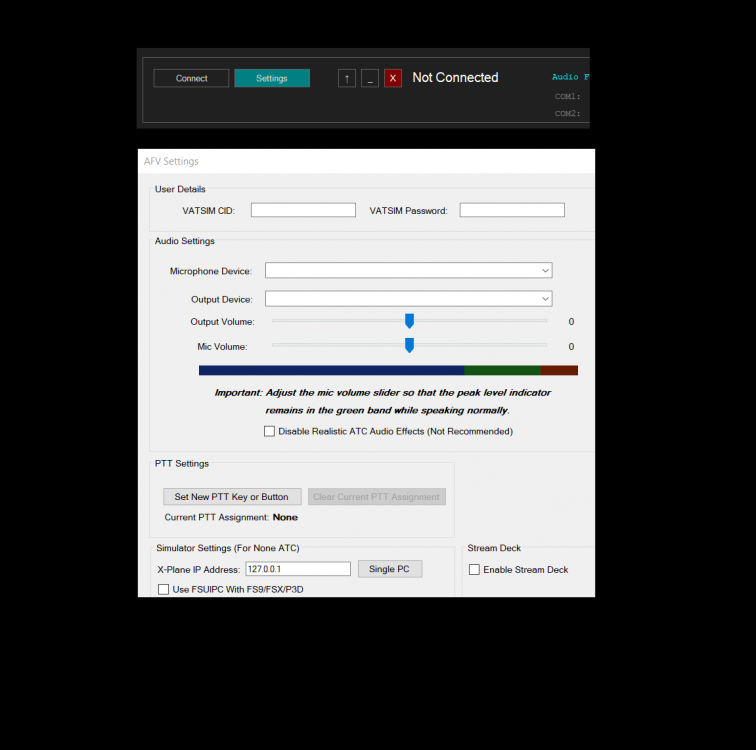Expand the Microphone Device dropdown
756x750 pixels.
coord(408,271)
